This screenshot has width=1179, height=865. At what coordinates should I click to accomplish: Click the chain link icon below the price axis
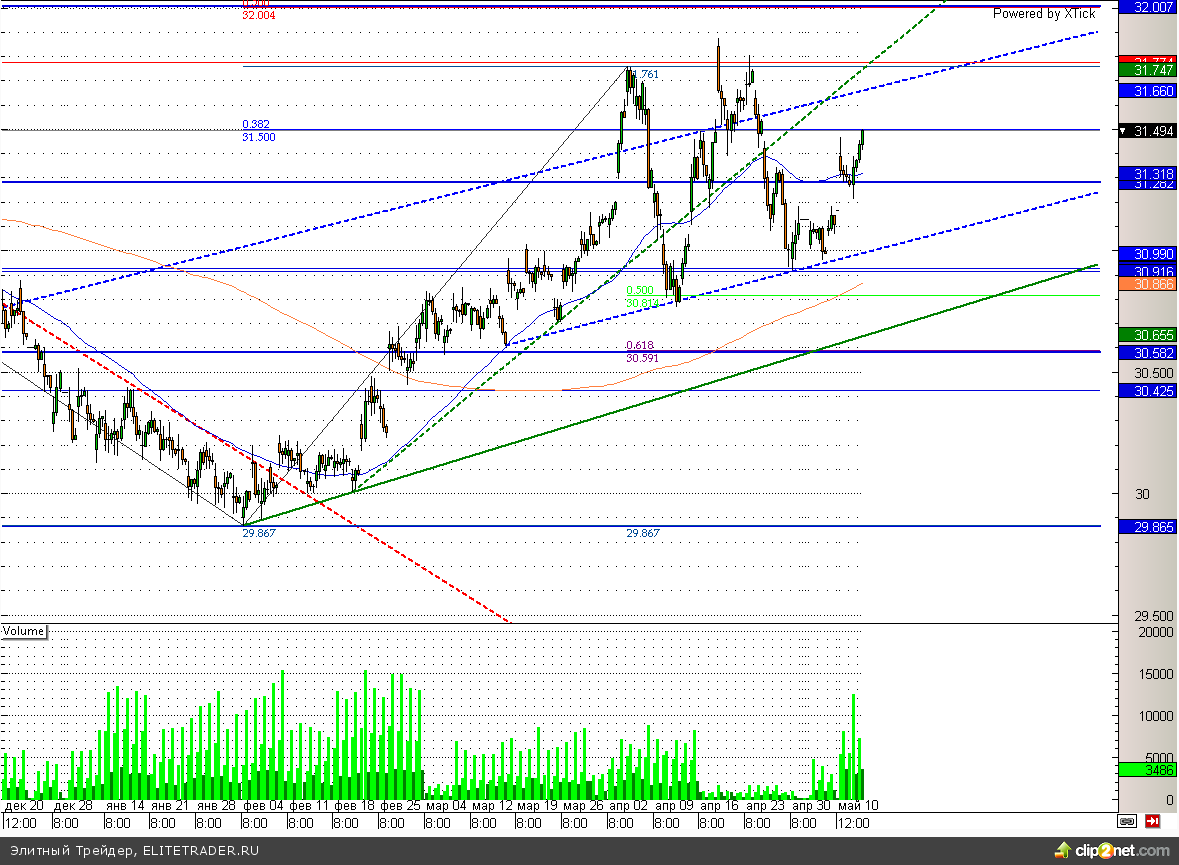click(x=1127, y=822)
